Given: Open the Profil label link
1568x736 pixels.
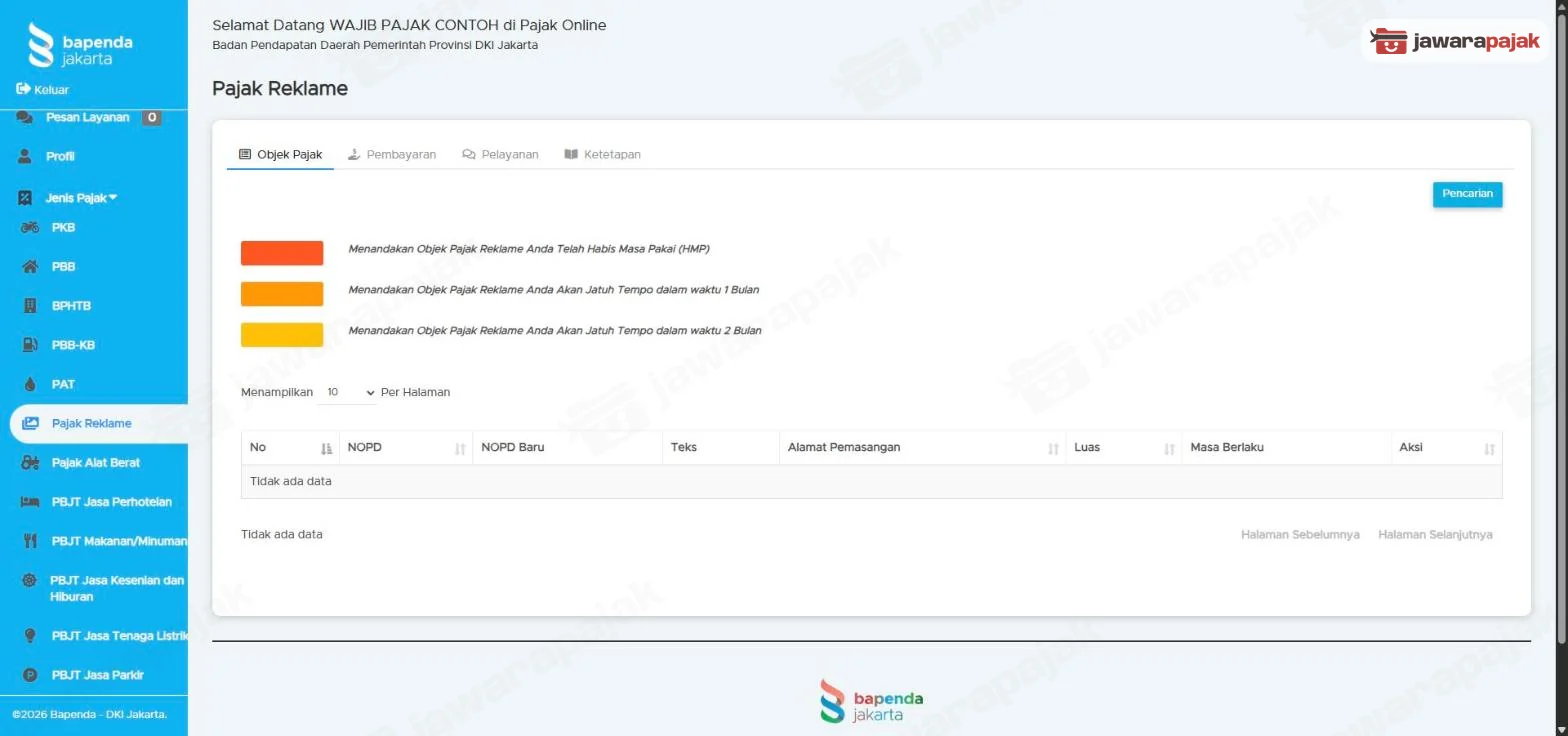Looking at the screenshot, I should tap(60, 157).
